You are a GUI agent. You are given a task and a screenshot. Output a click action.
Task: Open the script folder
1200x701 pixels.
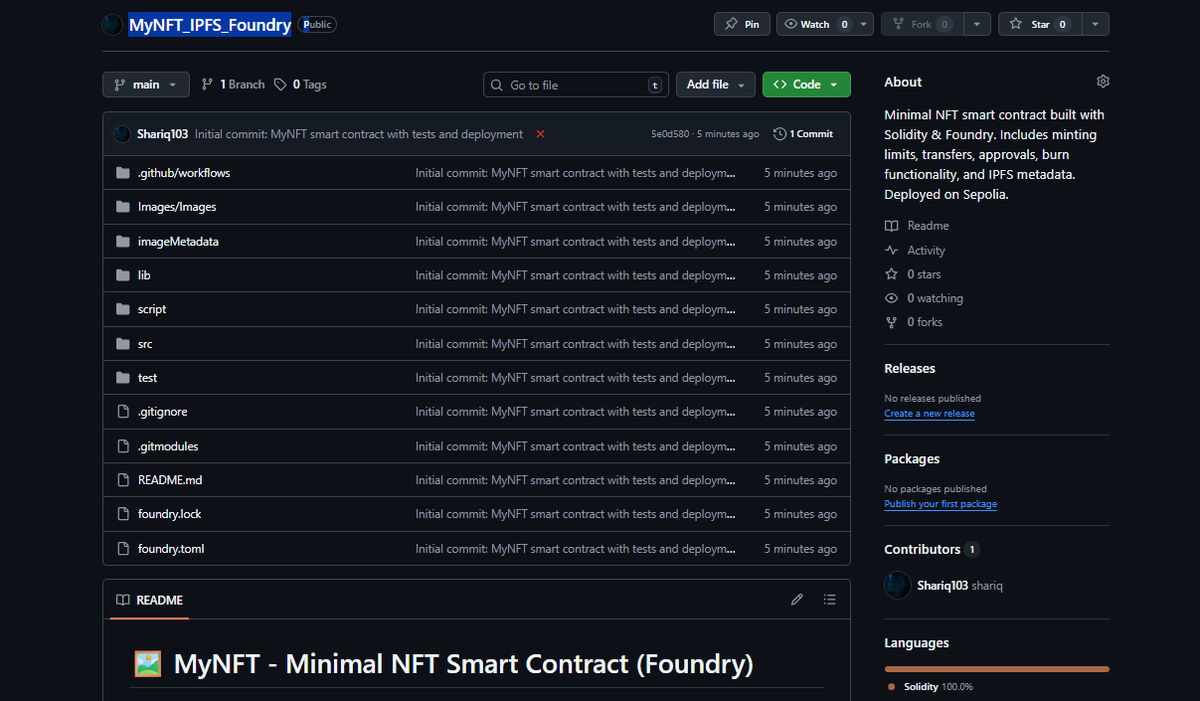pyautogui.click(x=152, y=309)
